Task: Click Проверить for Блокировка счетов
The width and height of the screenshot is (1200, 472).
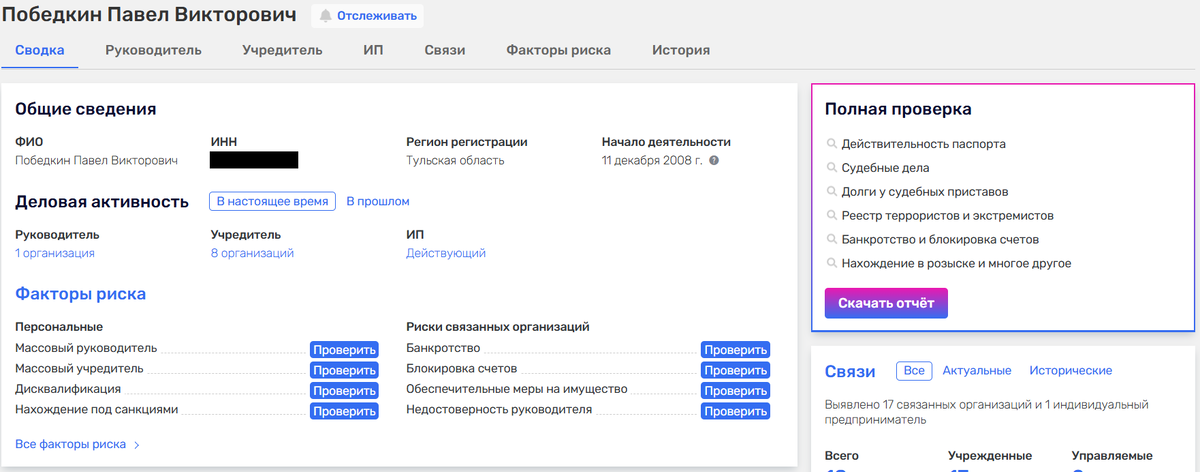Action: 735,370
